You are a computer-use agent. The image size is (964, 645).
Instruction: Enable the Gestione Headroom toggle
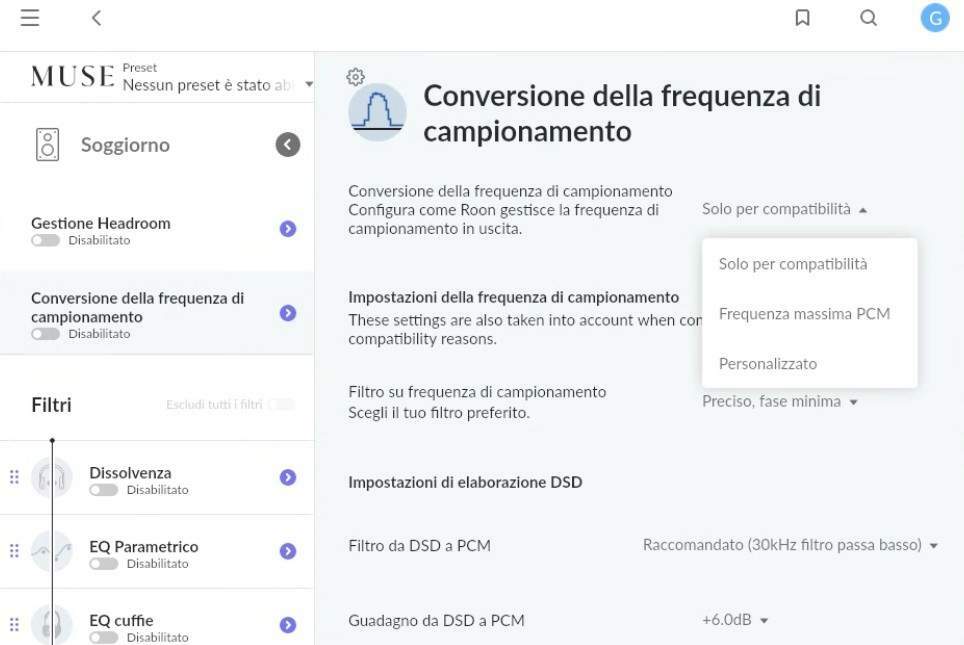(45, 240)
